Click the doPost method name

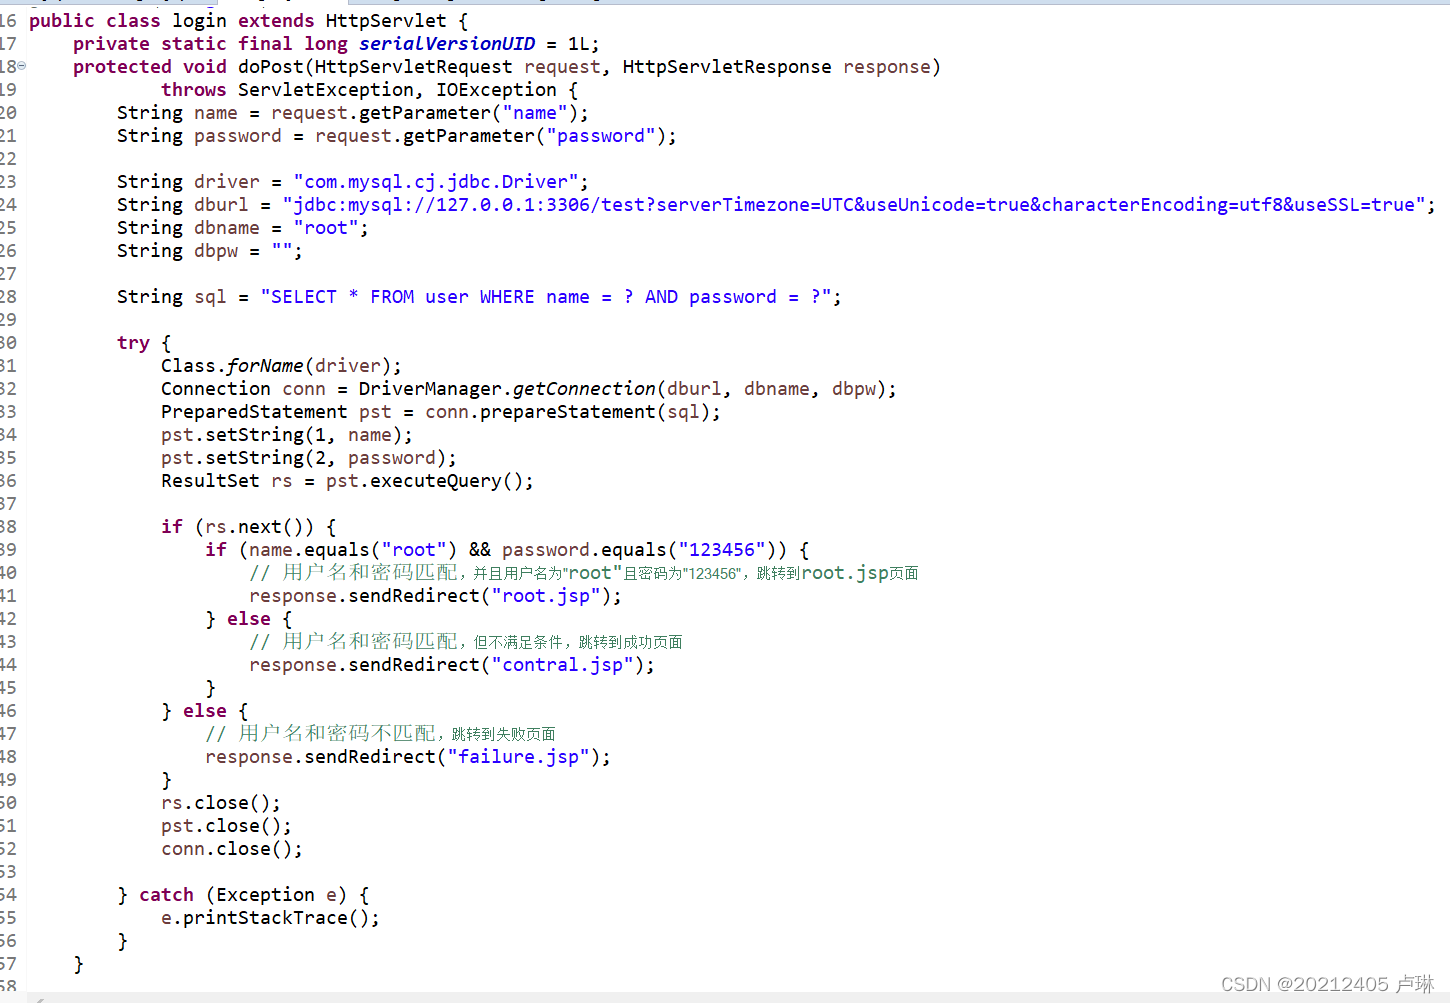pyautogui.click(x=271, y=67)
